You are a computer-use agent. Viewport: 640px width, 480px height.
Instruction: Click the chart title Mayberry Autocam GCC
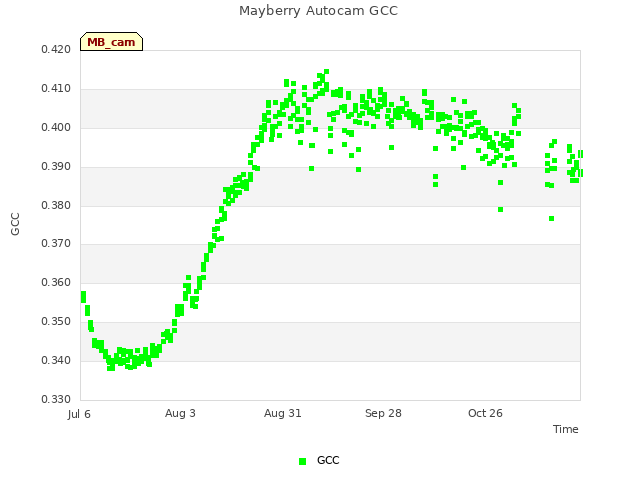tap(318, 11)
